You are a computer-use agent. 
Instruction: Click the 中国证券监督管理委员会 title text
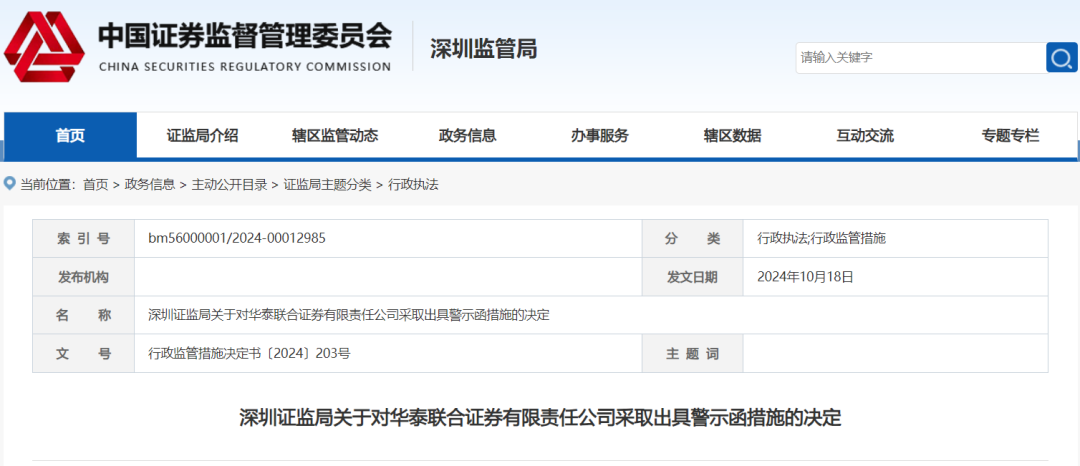coord(245,36)
